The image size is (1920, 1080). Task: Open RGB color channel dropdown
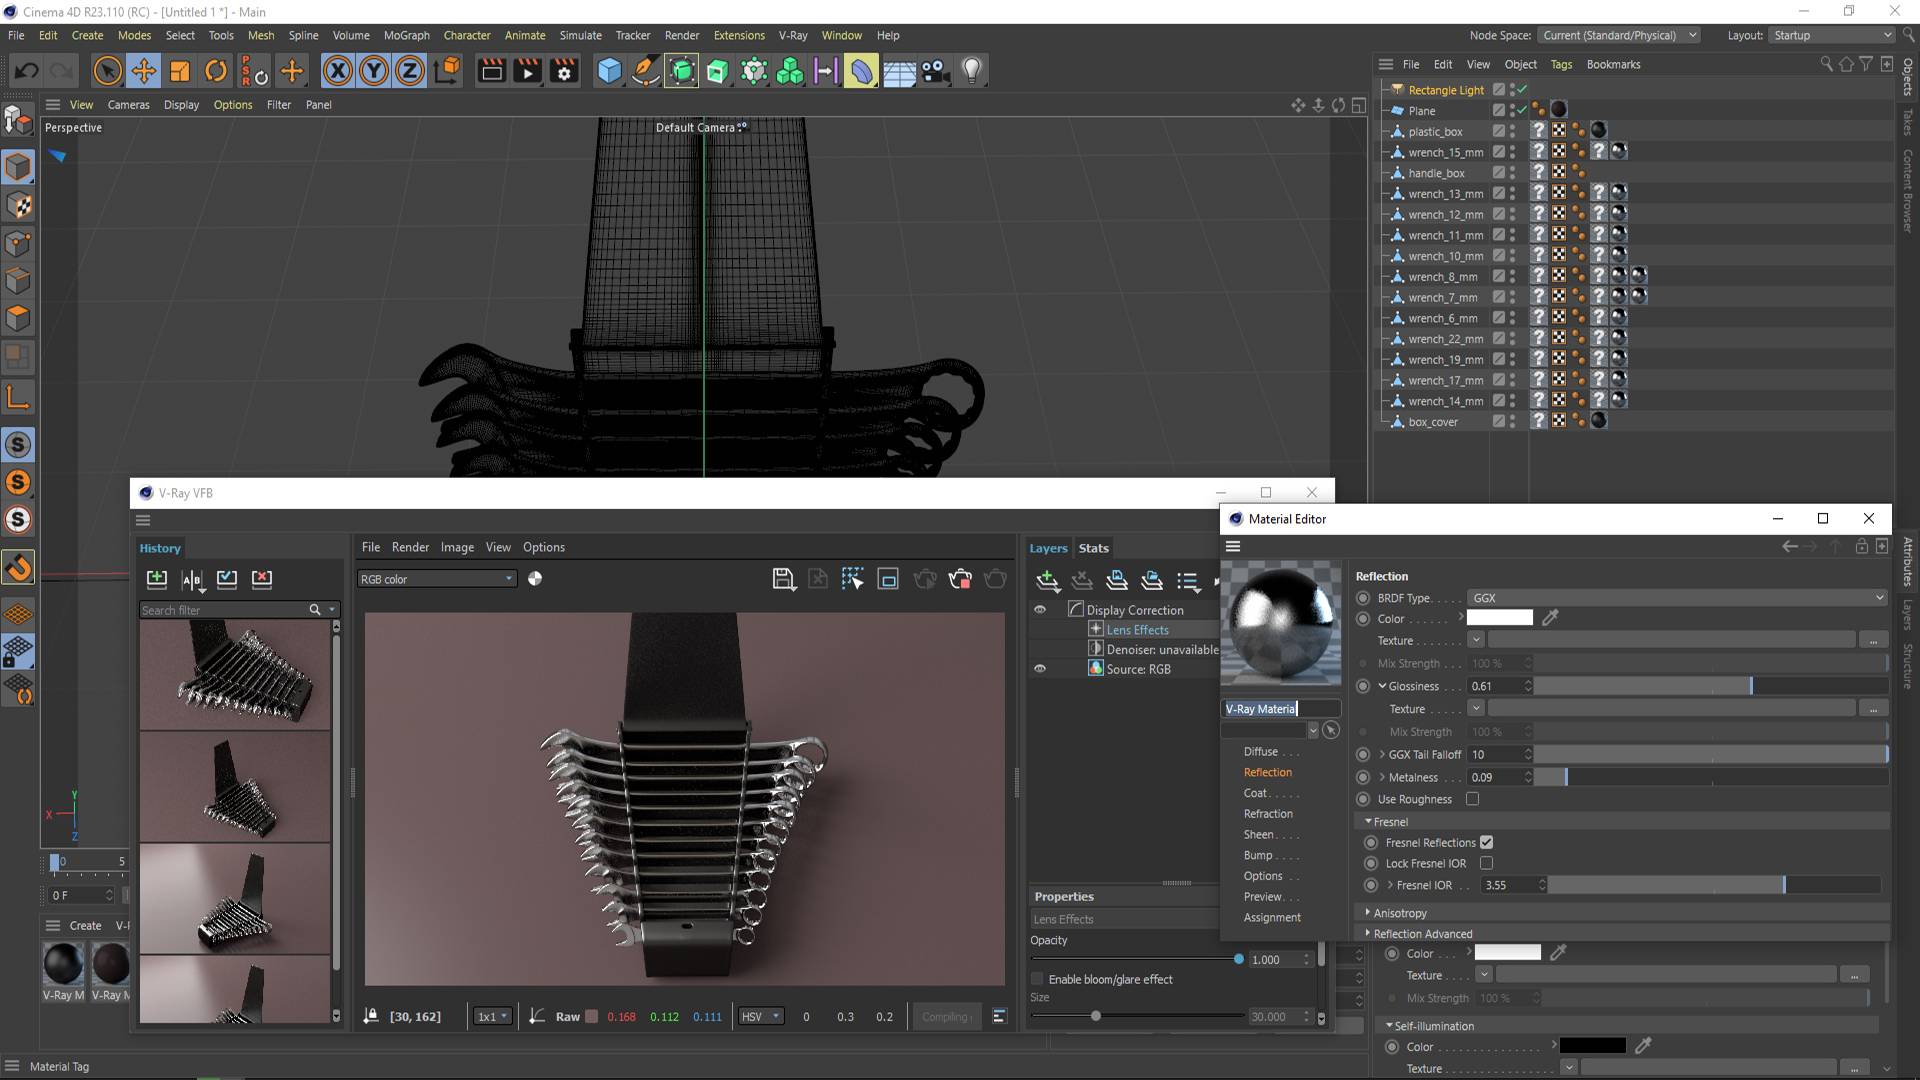pyautogui.click(x=437, y=579)
